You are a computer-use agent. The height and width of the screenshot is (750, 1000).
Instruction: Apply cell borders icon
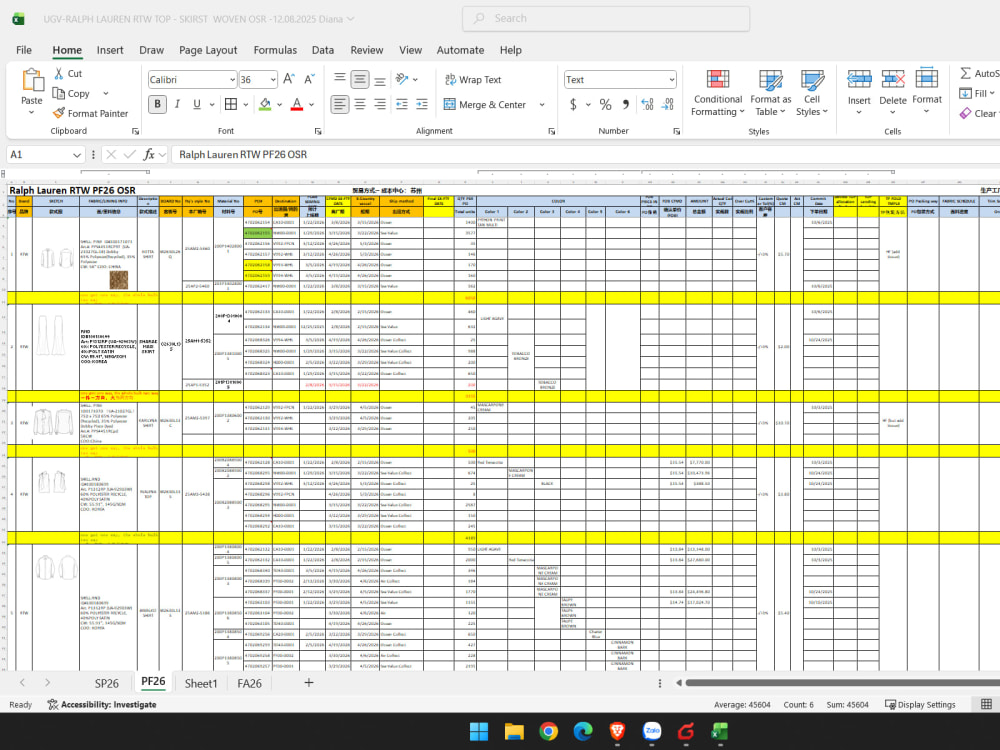tap(231, 104)
